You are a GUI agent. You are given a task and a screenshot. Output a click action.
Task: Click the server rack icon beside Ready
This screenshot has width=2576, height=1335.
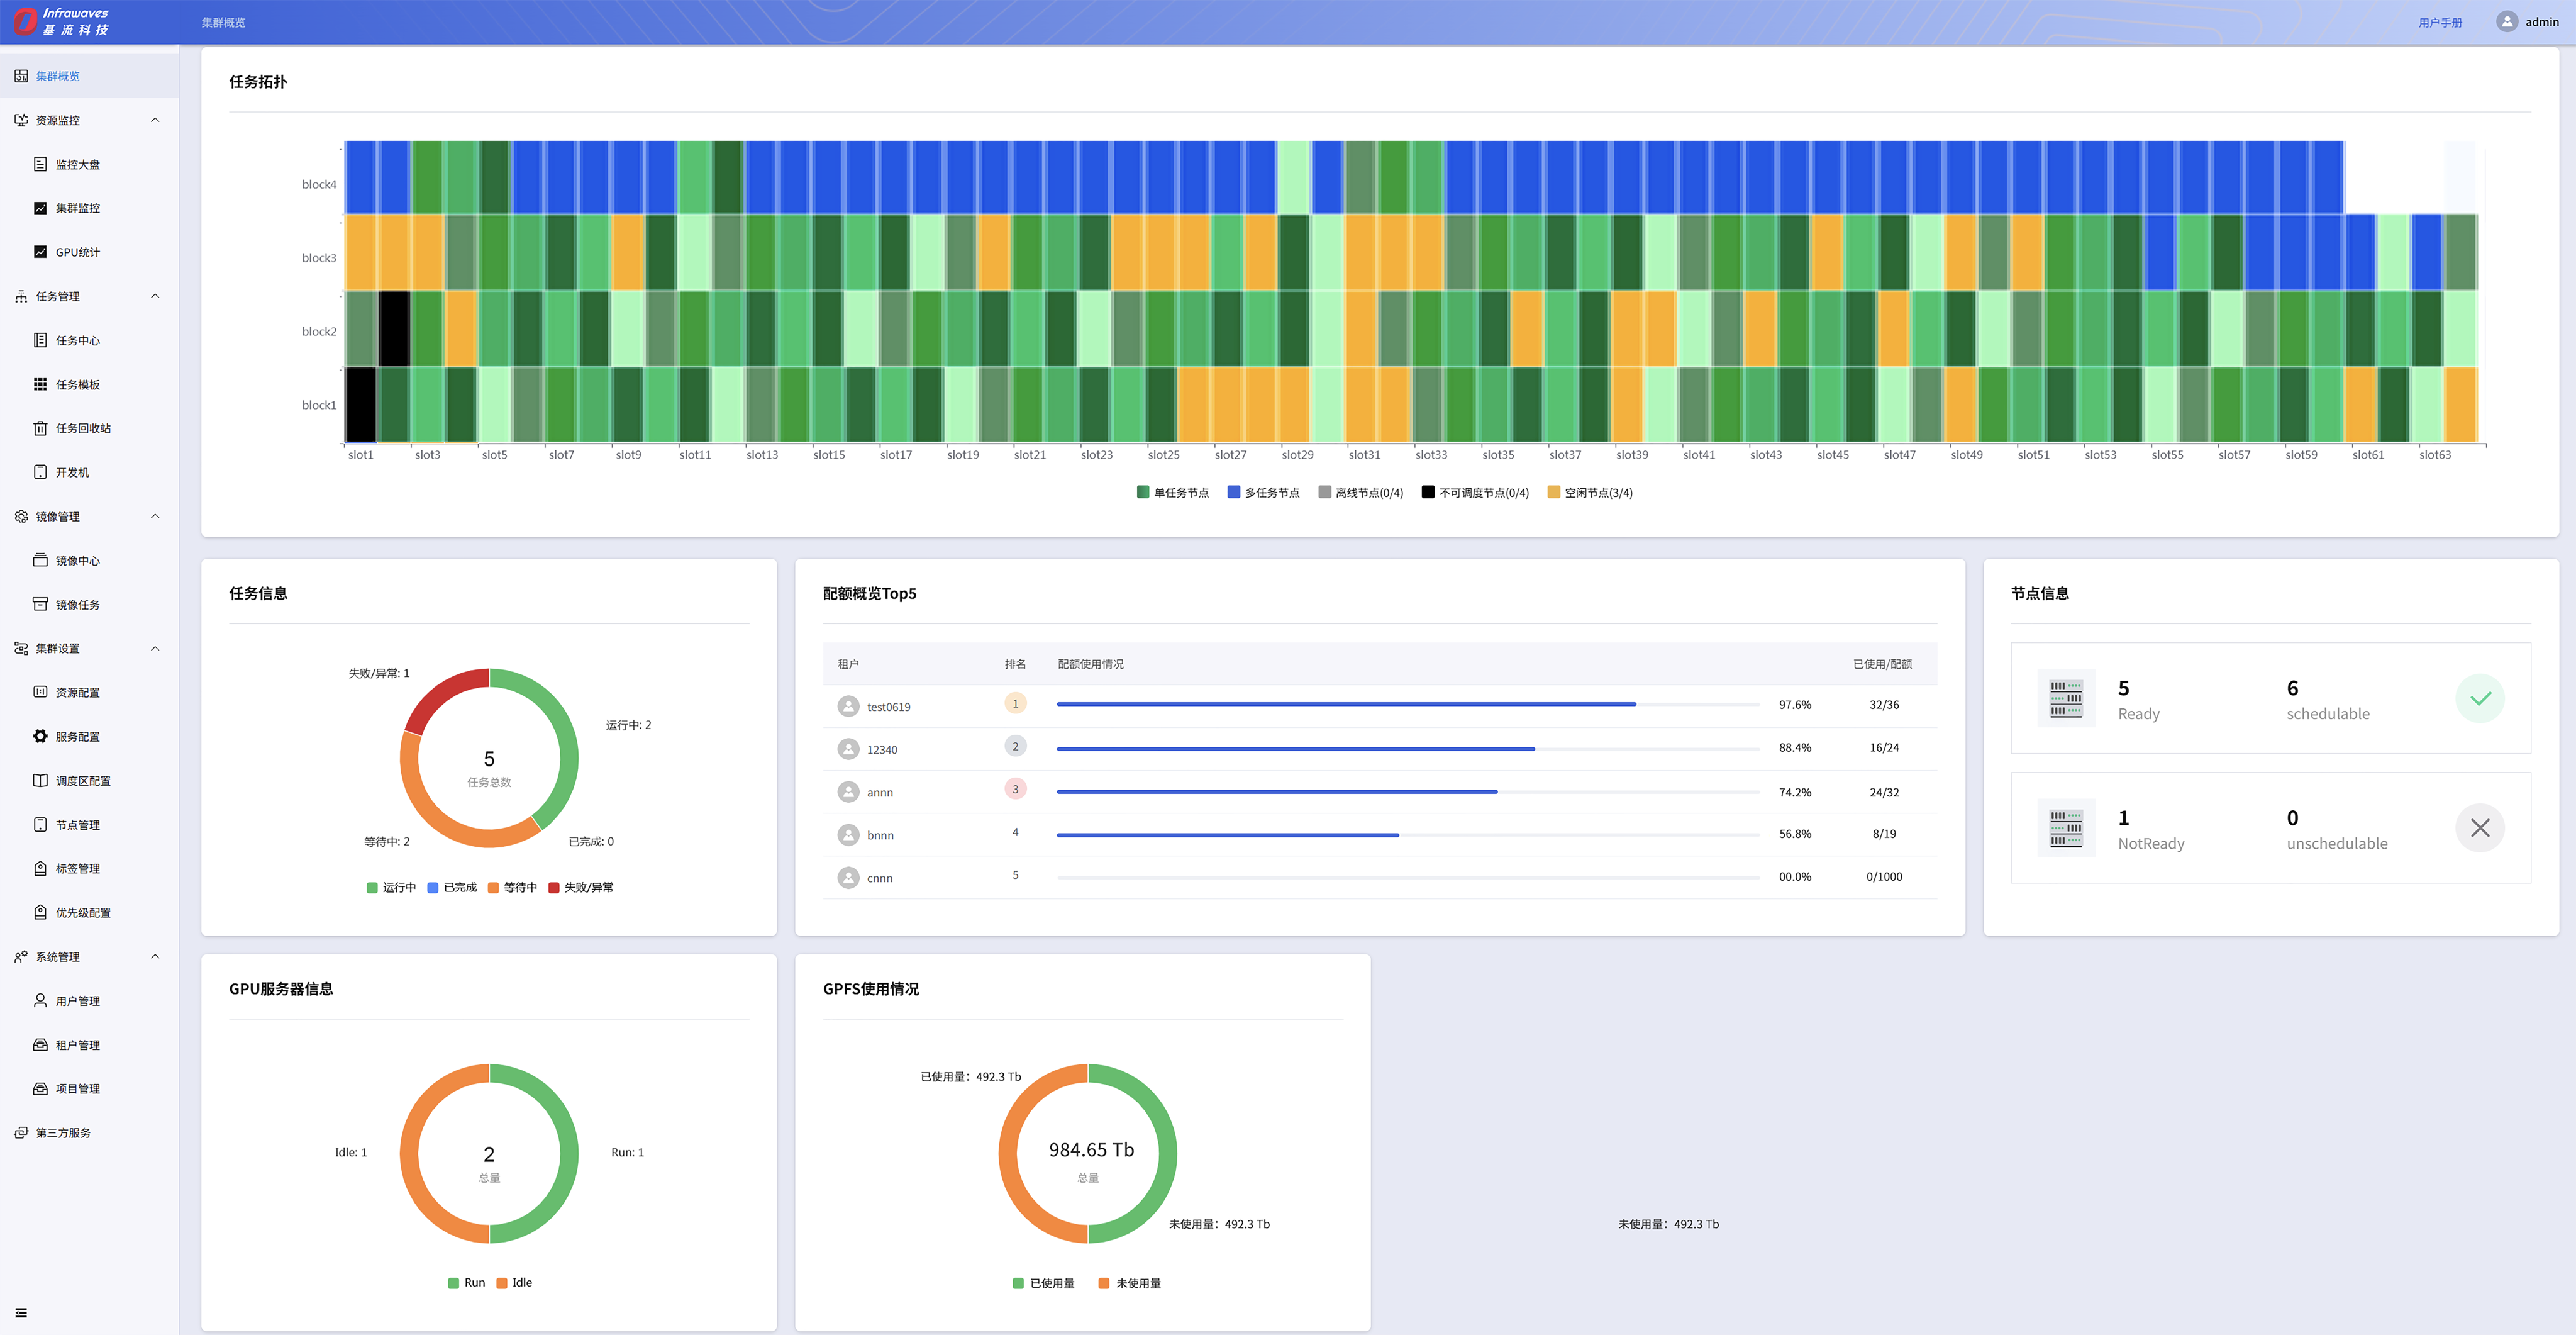pos(2066,698)
